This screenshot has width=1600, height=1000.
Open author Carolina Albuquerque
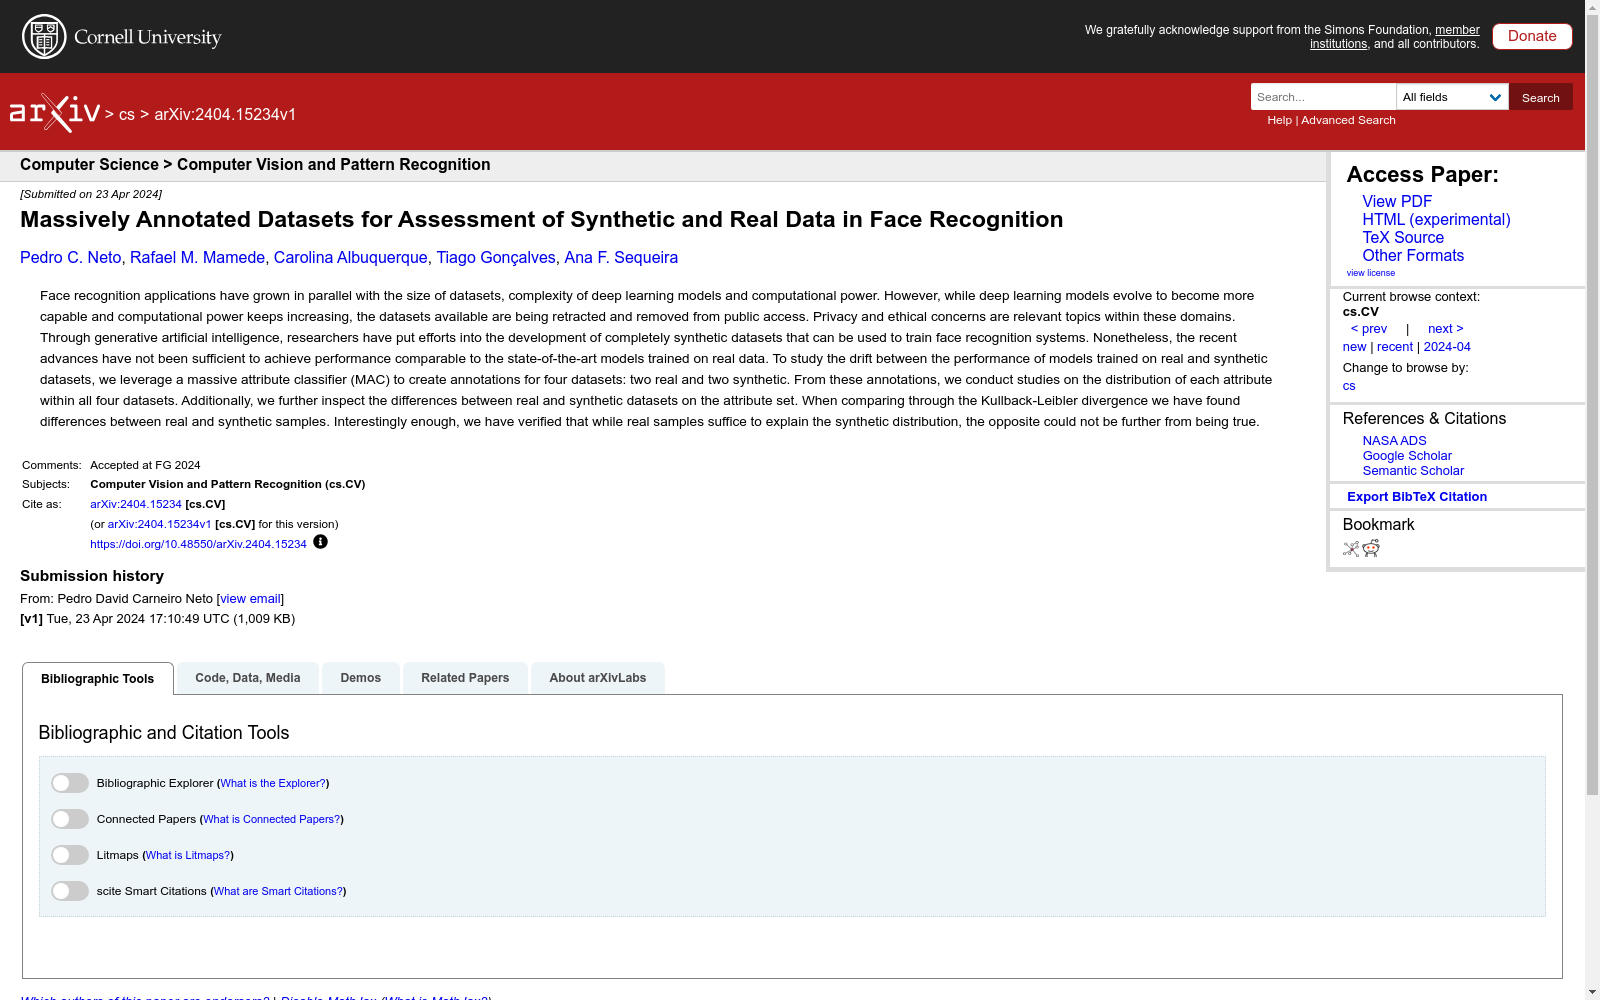pos(351,257)
